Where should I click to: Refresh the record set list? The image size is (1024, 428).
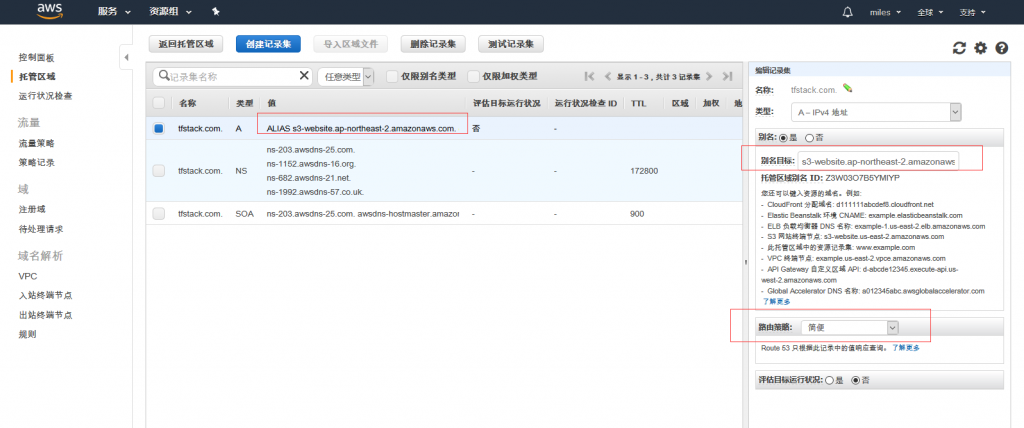click(959, 48)
